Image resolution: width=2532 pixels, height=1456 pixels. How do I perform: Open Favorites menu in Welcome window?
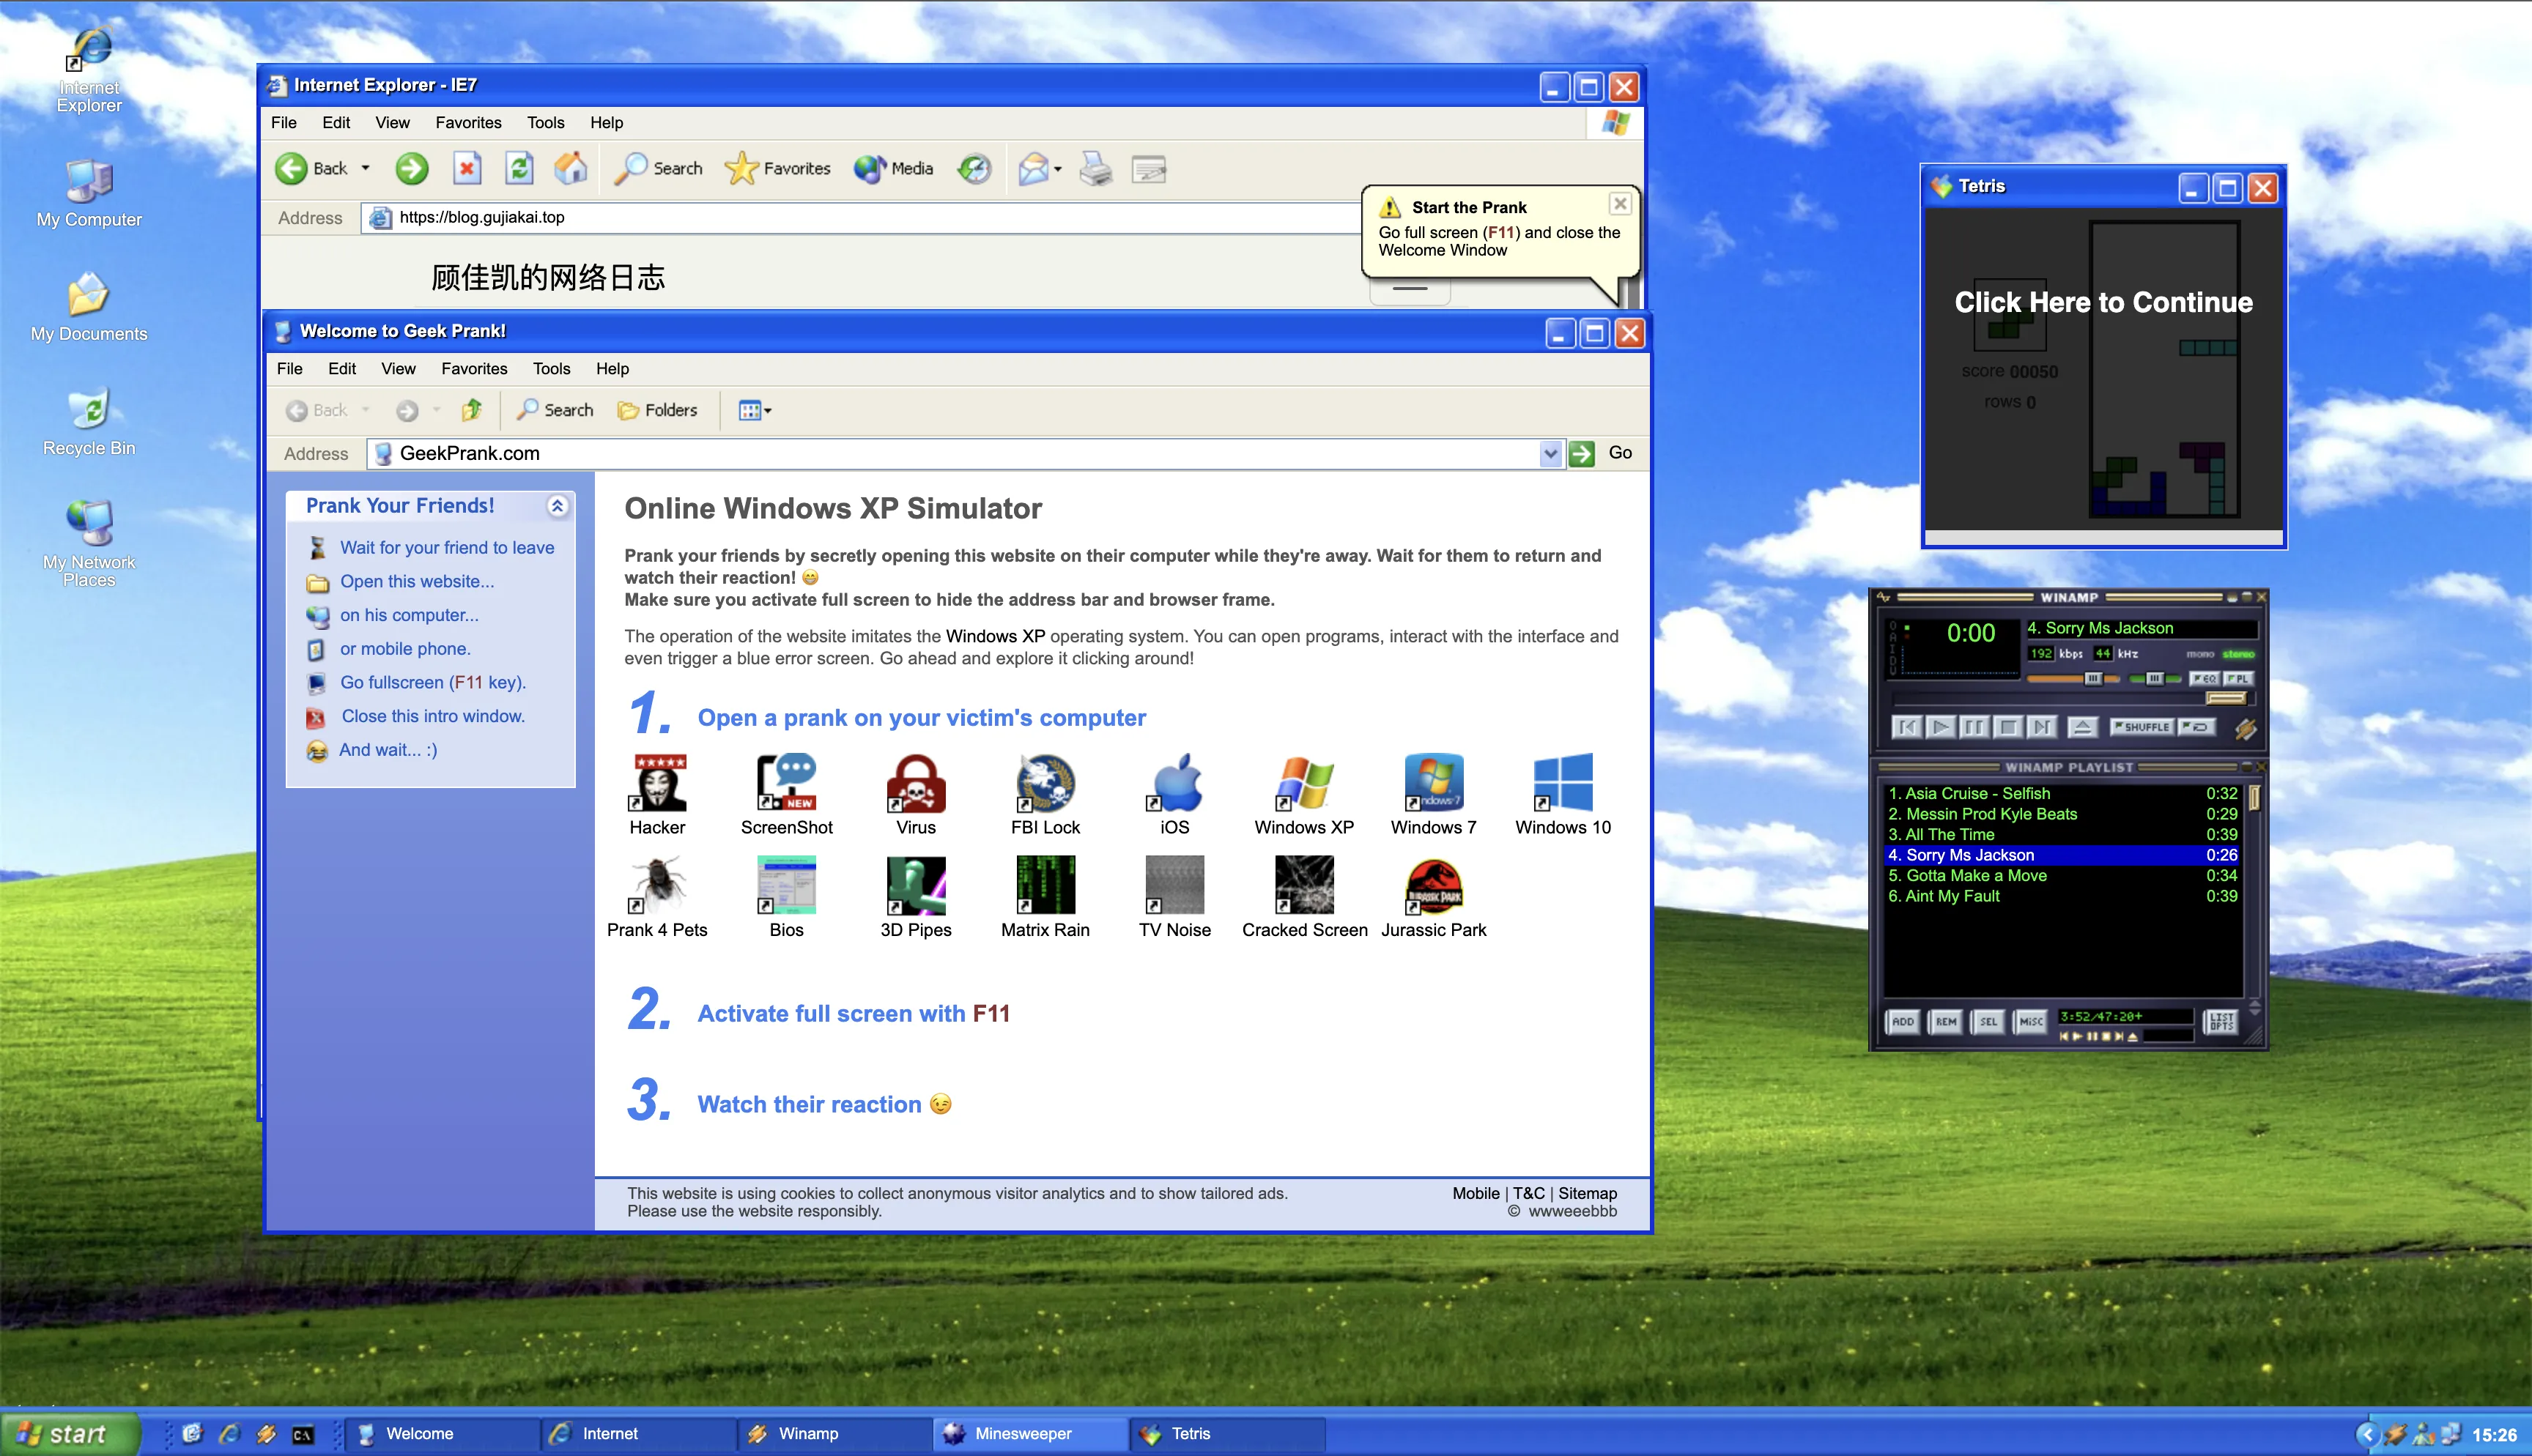(474, 369)
